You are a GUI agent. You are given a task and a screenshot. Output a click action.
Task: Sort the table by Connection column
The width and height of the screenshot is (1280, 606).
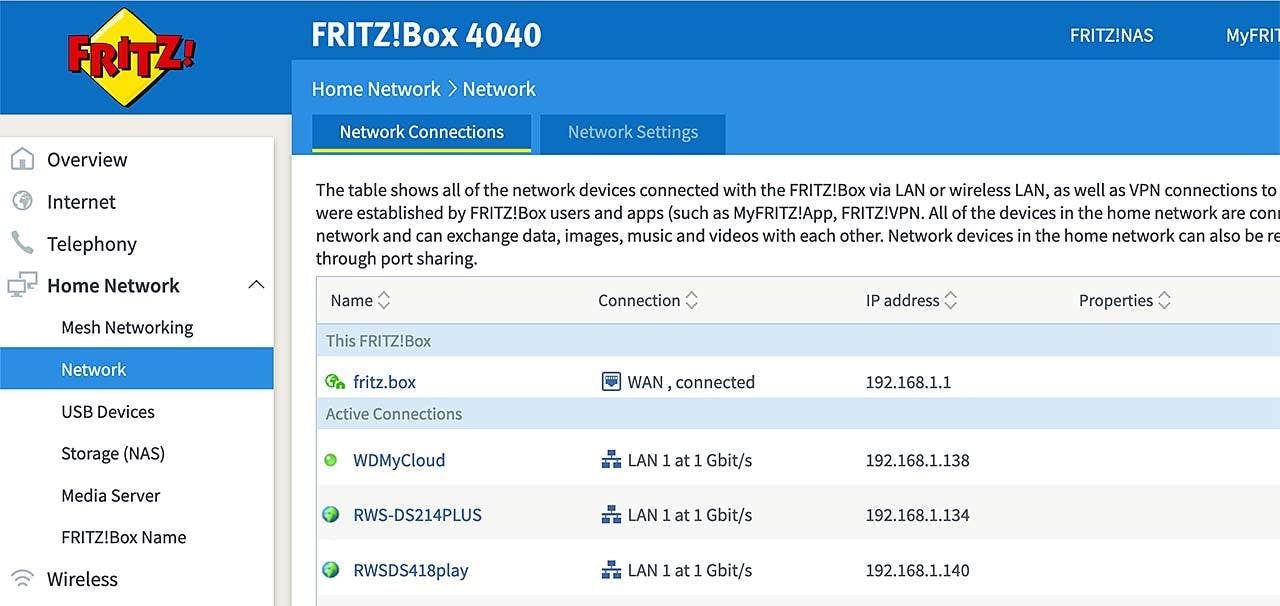[x=691, y=300]
